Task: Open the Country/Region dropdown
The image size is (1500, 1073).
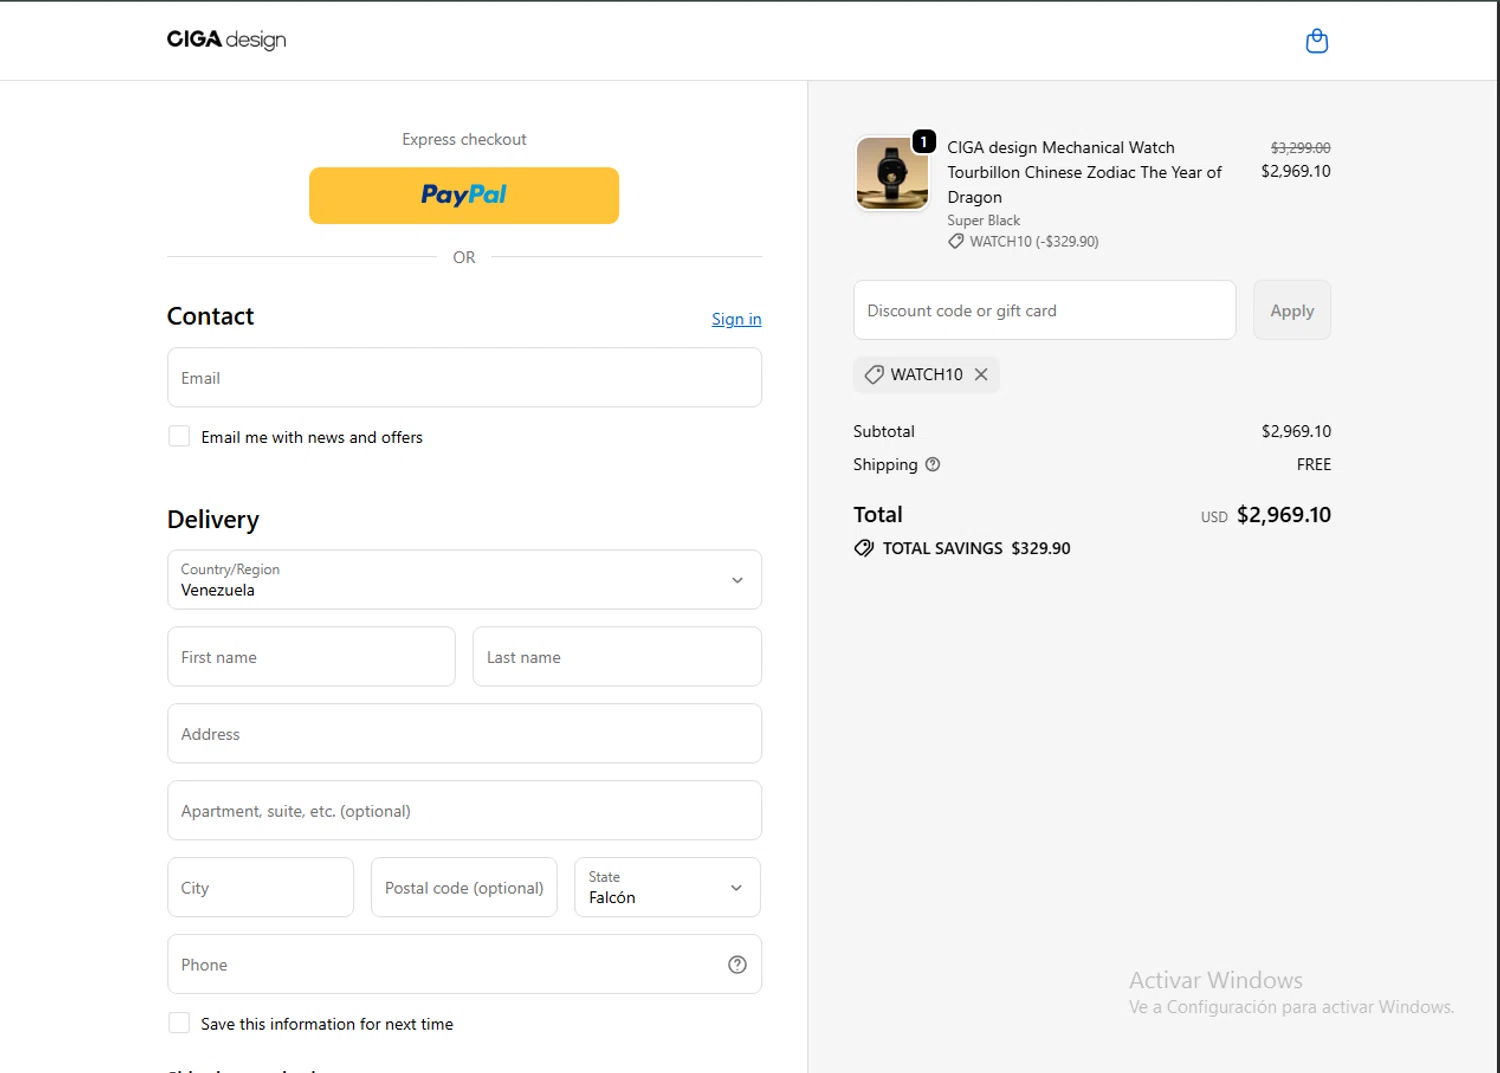Action: (x=464, y=580)
